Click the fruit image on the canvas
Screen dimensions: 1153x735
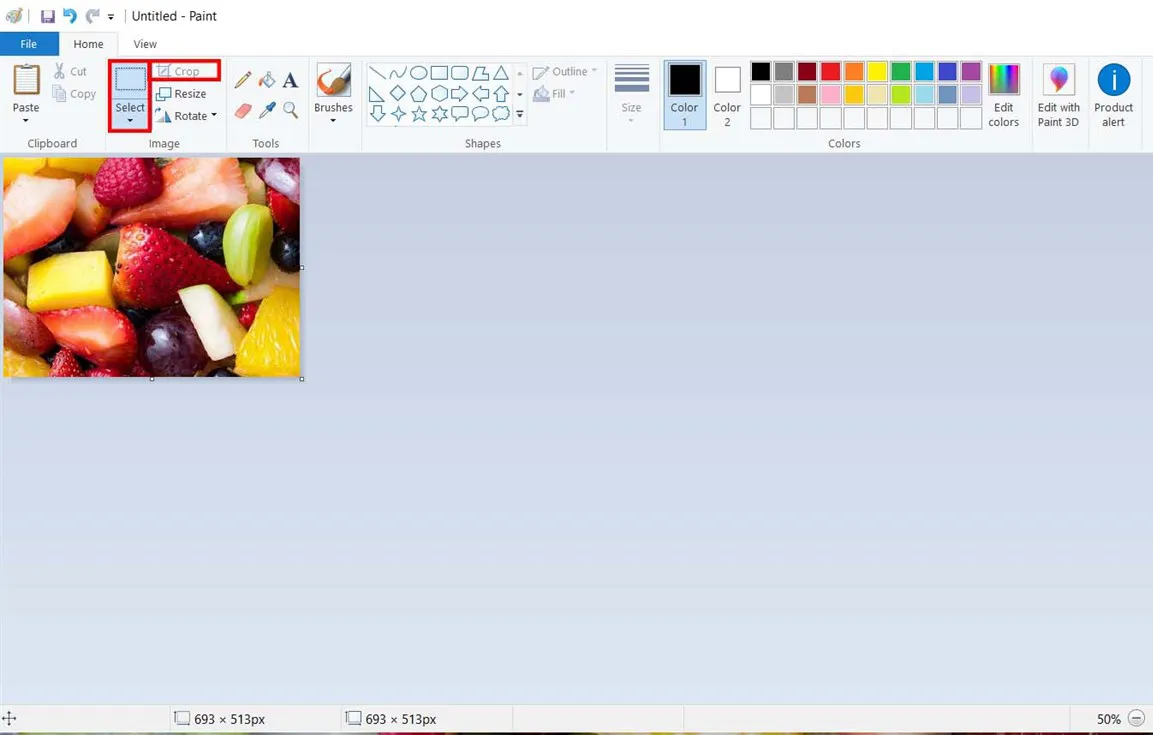pos(151,268)
